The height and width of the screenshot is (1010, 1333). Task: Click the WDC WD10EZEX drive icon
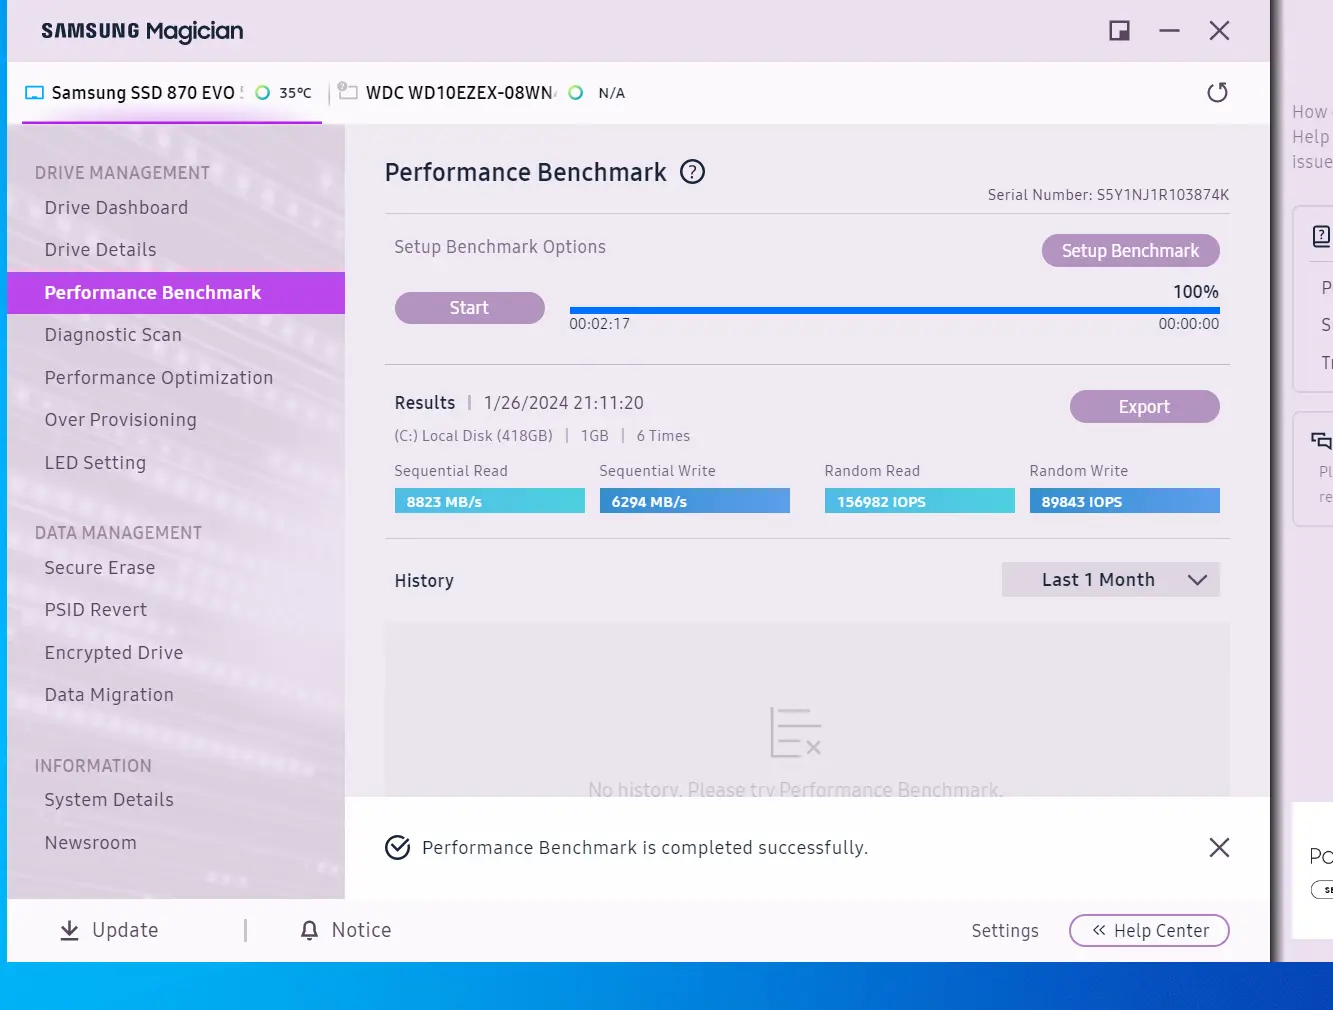347,92
